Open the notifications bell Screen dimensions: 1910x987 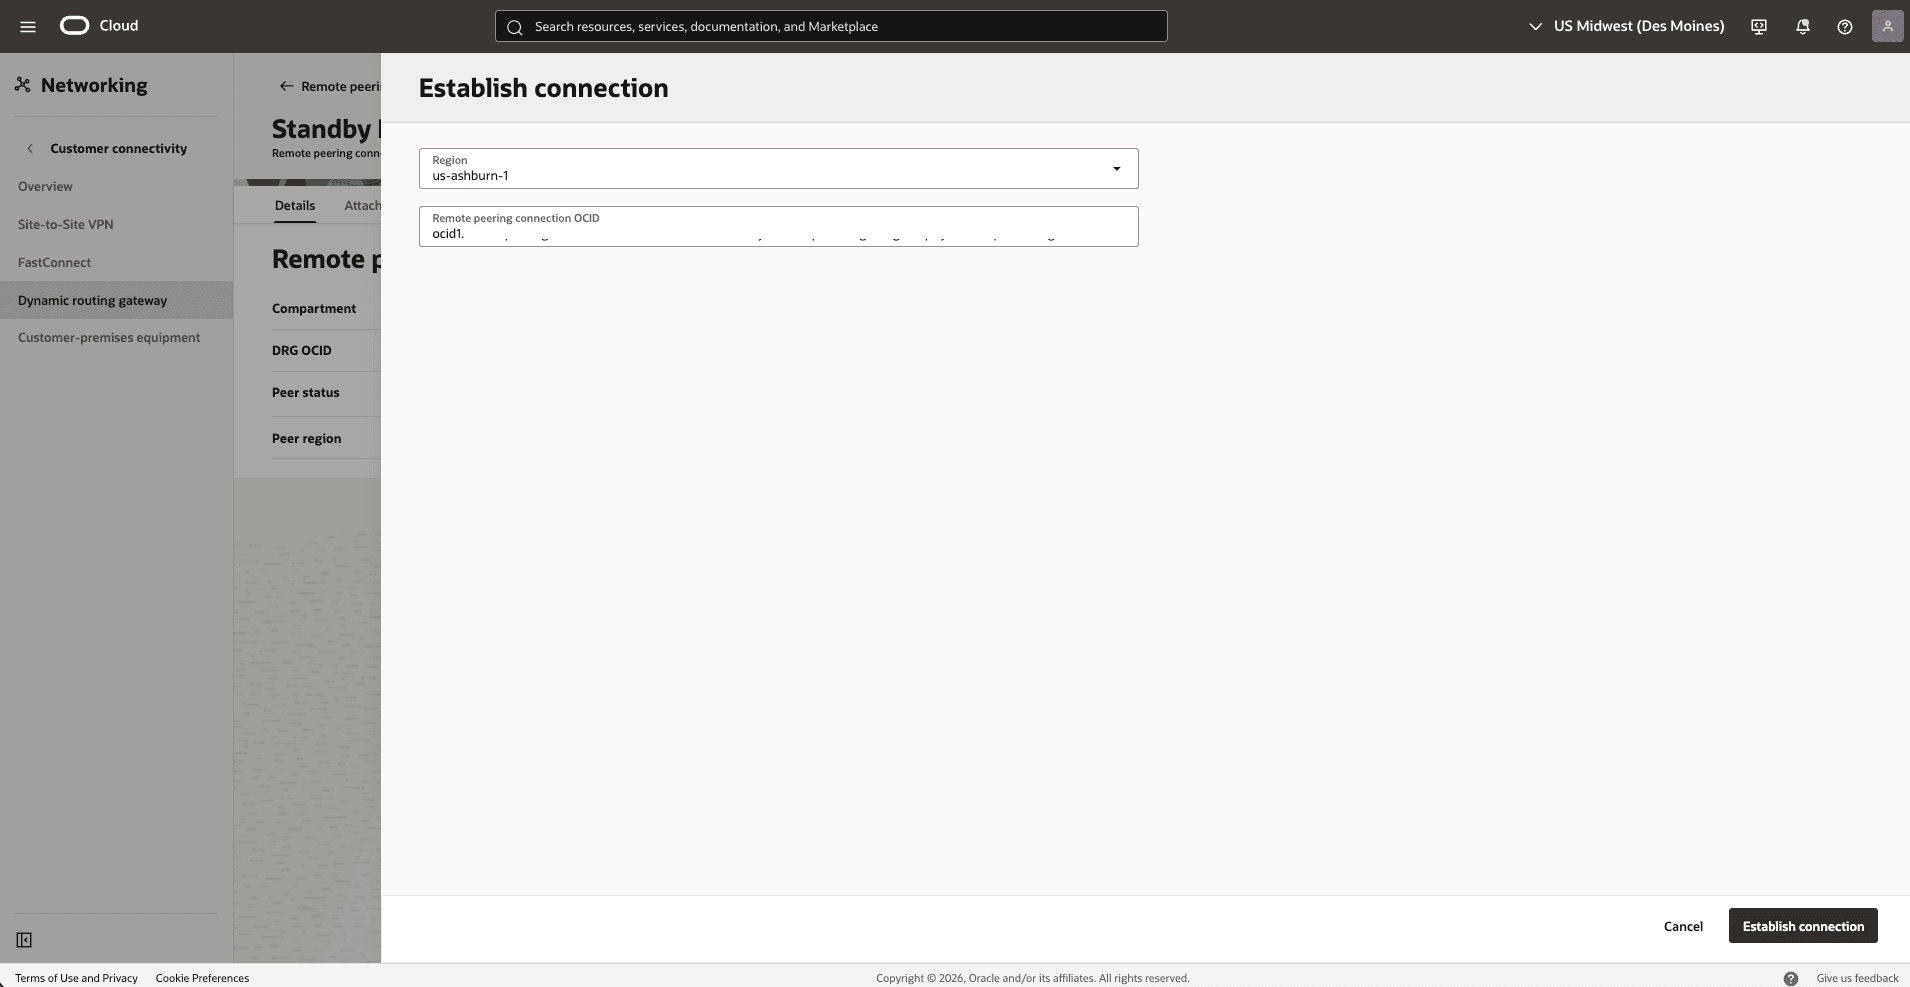pos(1802,26)
